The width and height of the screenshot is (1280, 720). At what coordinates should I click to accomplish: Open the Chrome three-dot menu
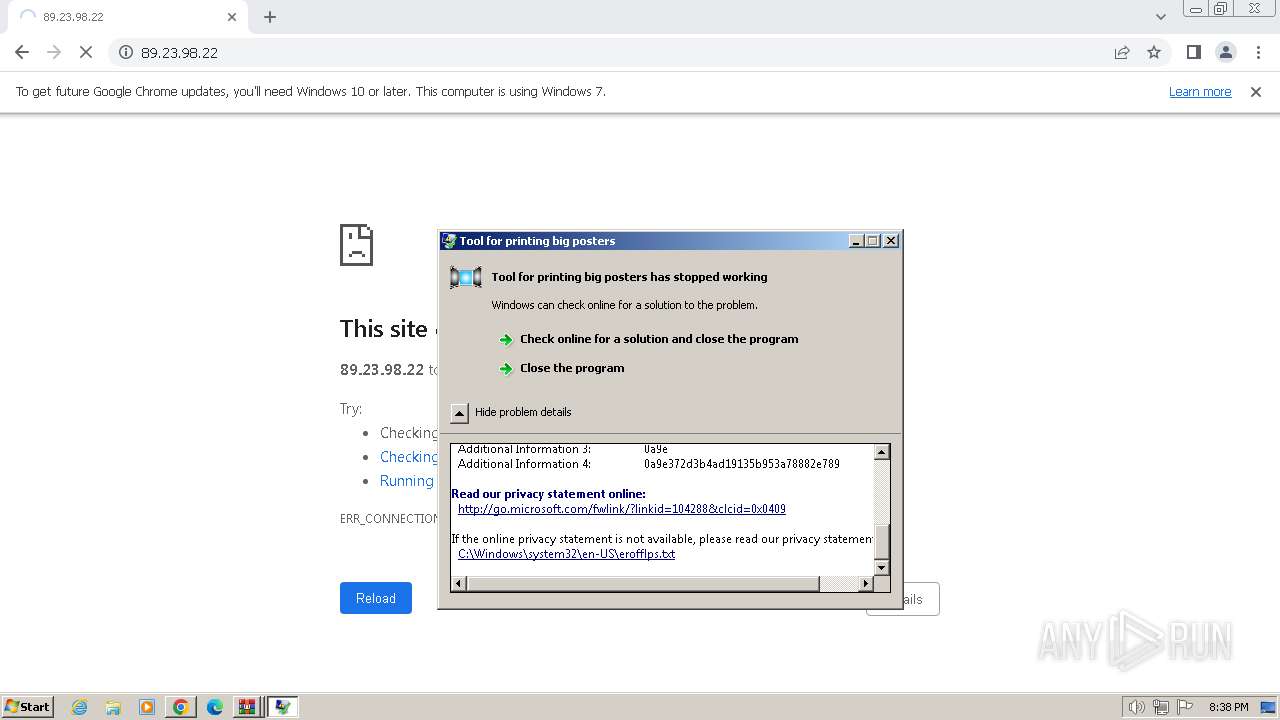(x=1258, y=52)
